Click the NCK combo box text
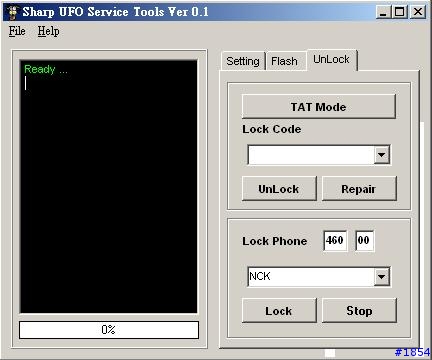 (260, 276)
